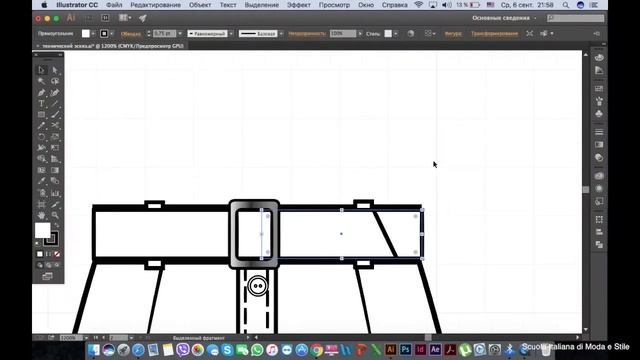The image size is (640, 360).
Task: Set toolbox paint mode to Gradient
Action: 48,254
